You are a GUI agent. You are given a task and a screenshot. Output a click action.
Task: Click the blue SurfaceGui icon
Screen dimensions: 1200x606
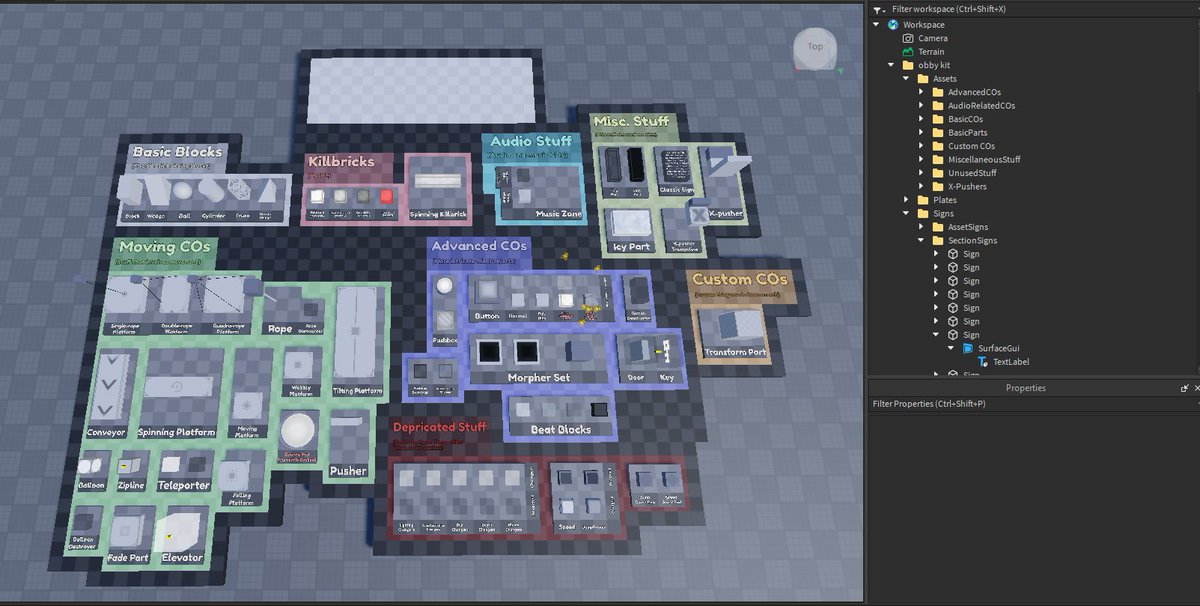coord(967,348)
